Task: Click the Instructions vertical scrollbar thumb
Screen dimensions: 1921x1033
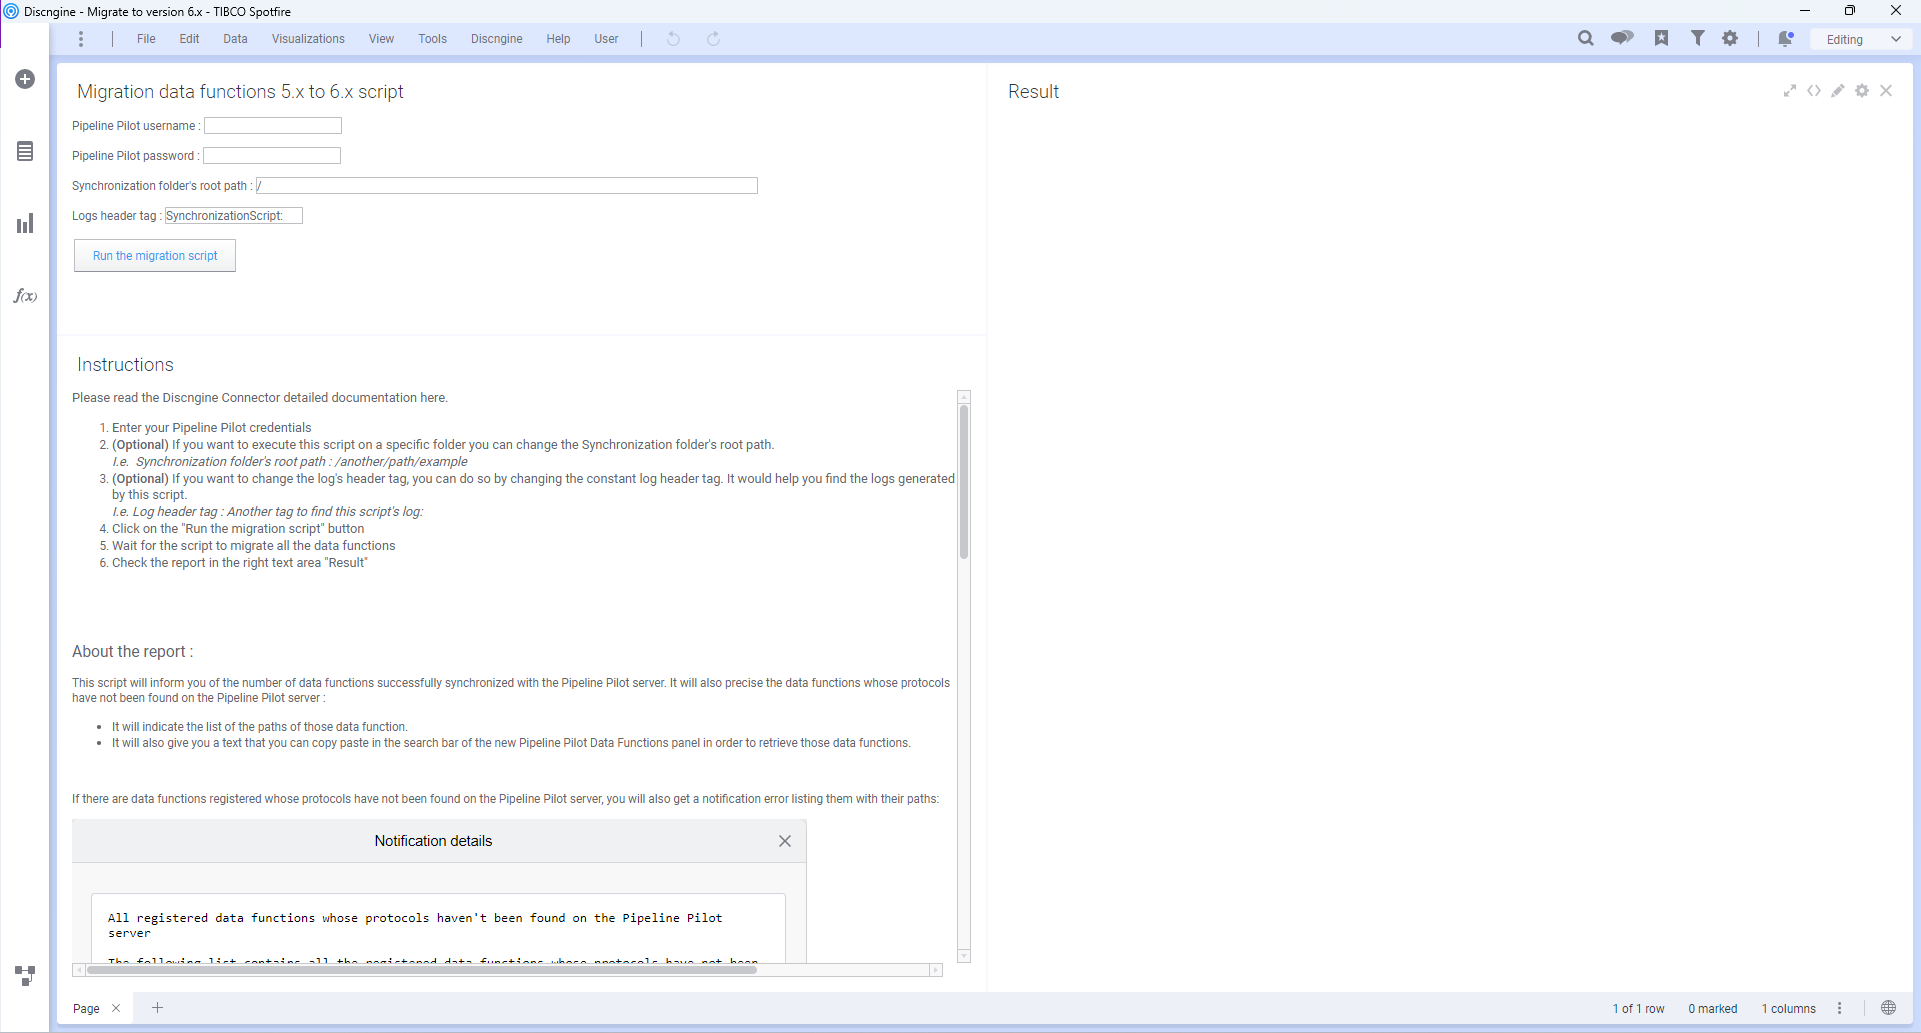Action: [x=964, y=481]
